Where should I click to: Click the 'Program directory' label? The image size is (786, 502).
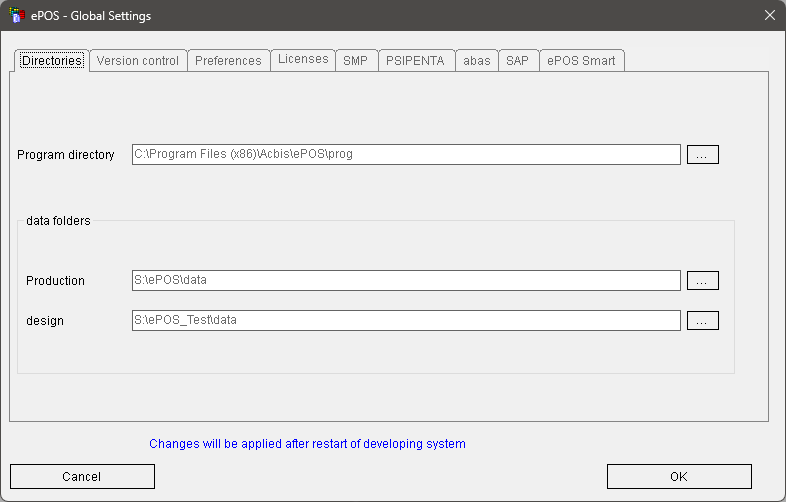pyautogui.click(x=66, y=154)
